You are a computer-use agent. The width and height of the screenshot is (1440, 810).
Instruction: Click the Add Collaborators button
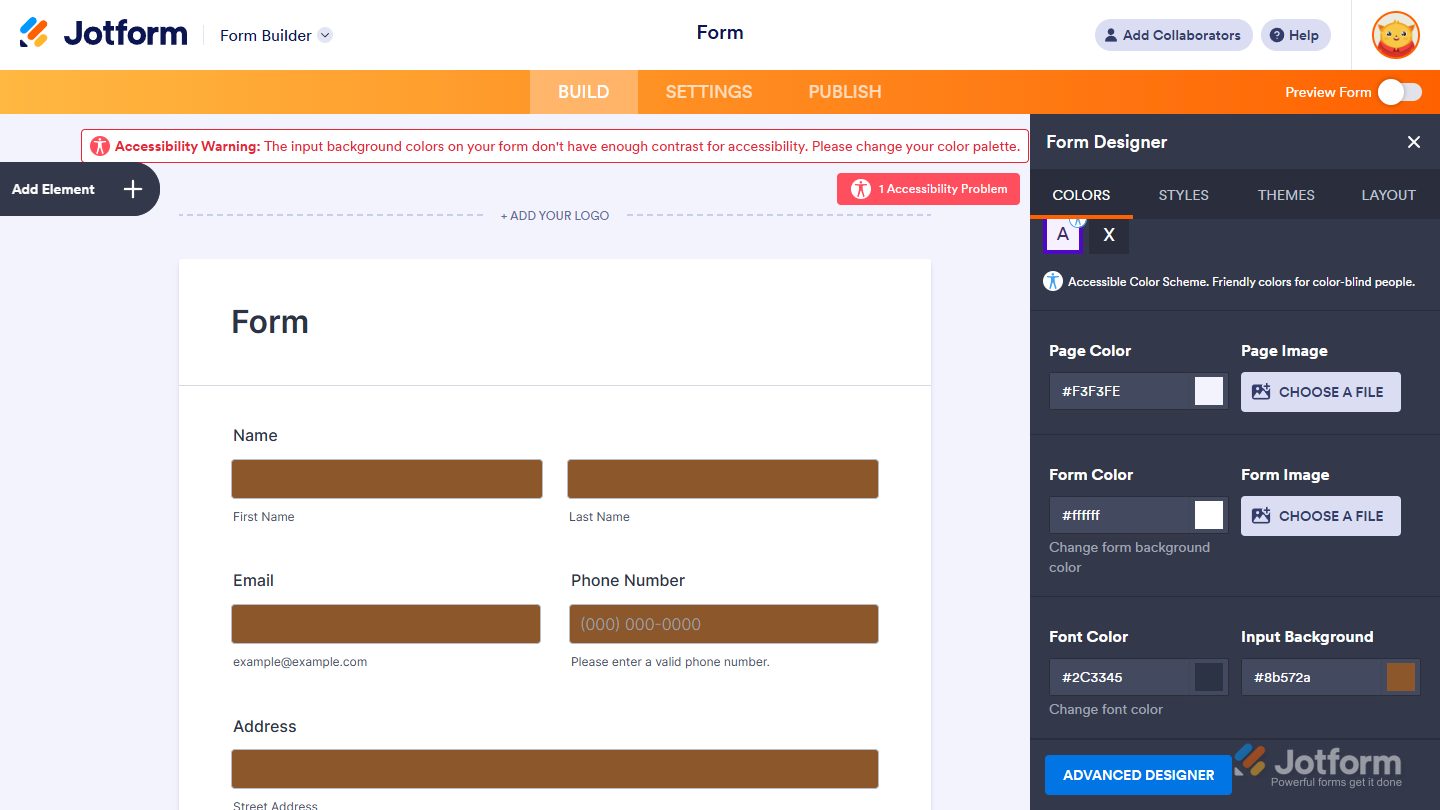(x=1173, y=35)
